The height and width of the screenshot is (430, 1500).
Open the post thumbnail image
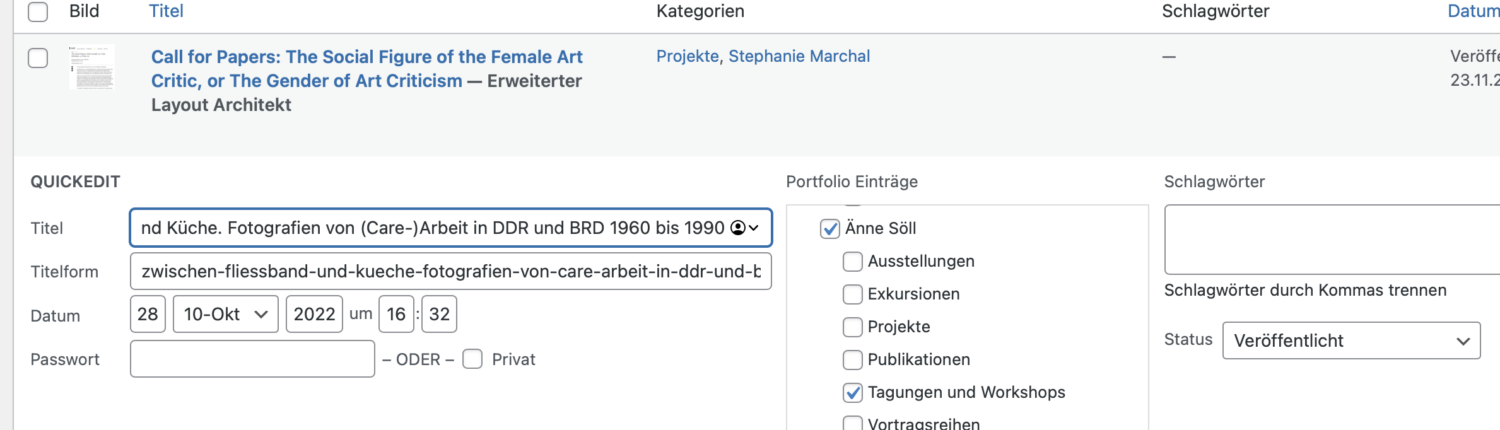click(92, 68)
